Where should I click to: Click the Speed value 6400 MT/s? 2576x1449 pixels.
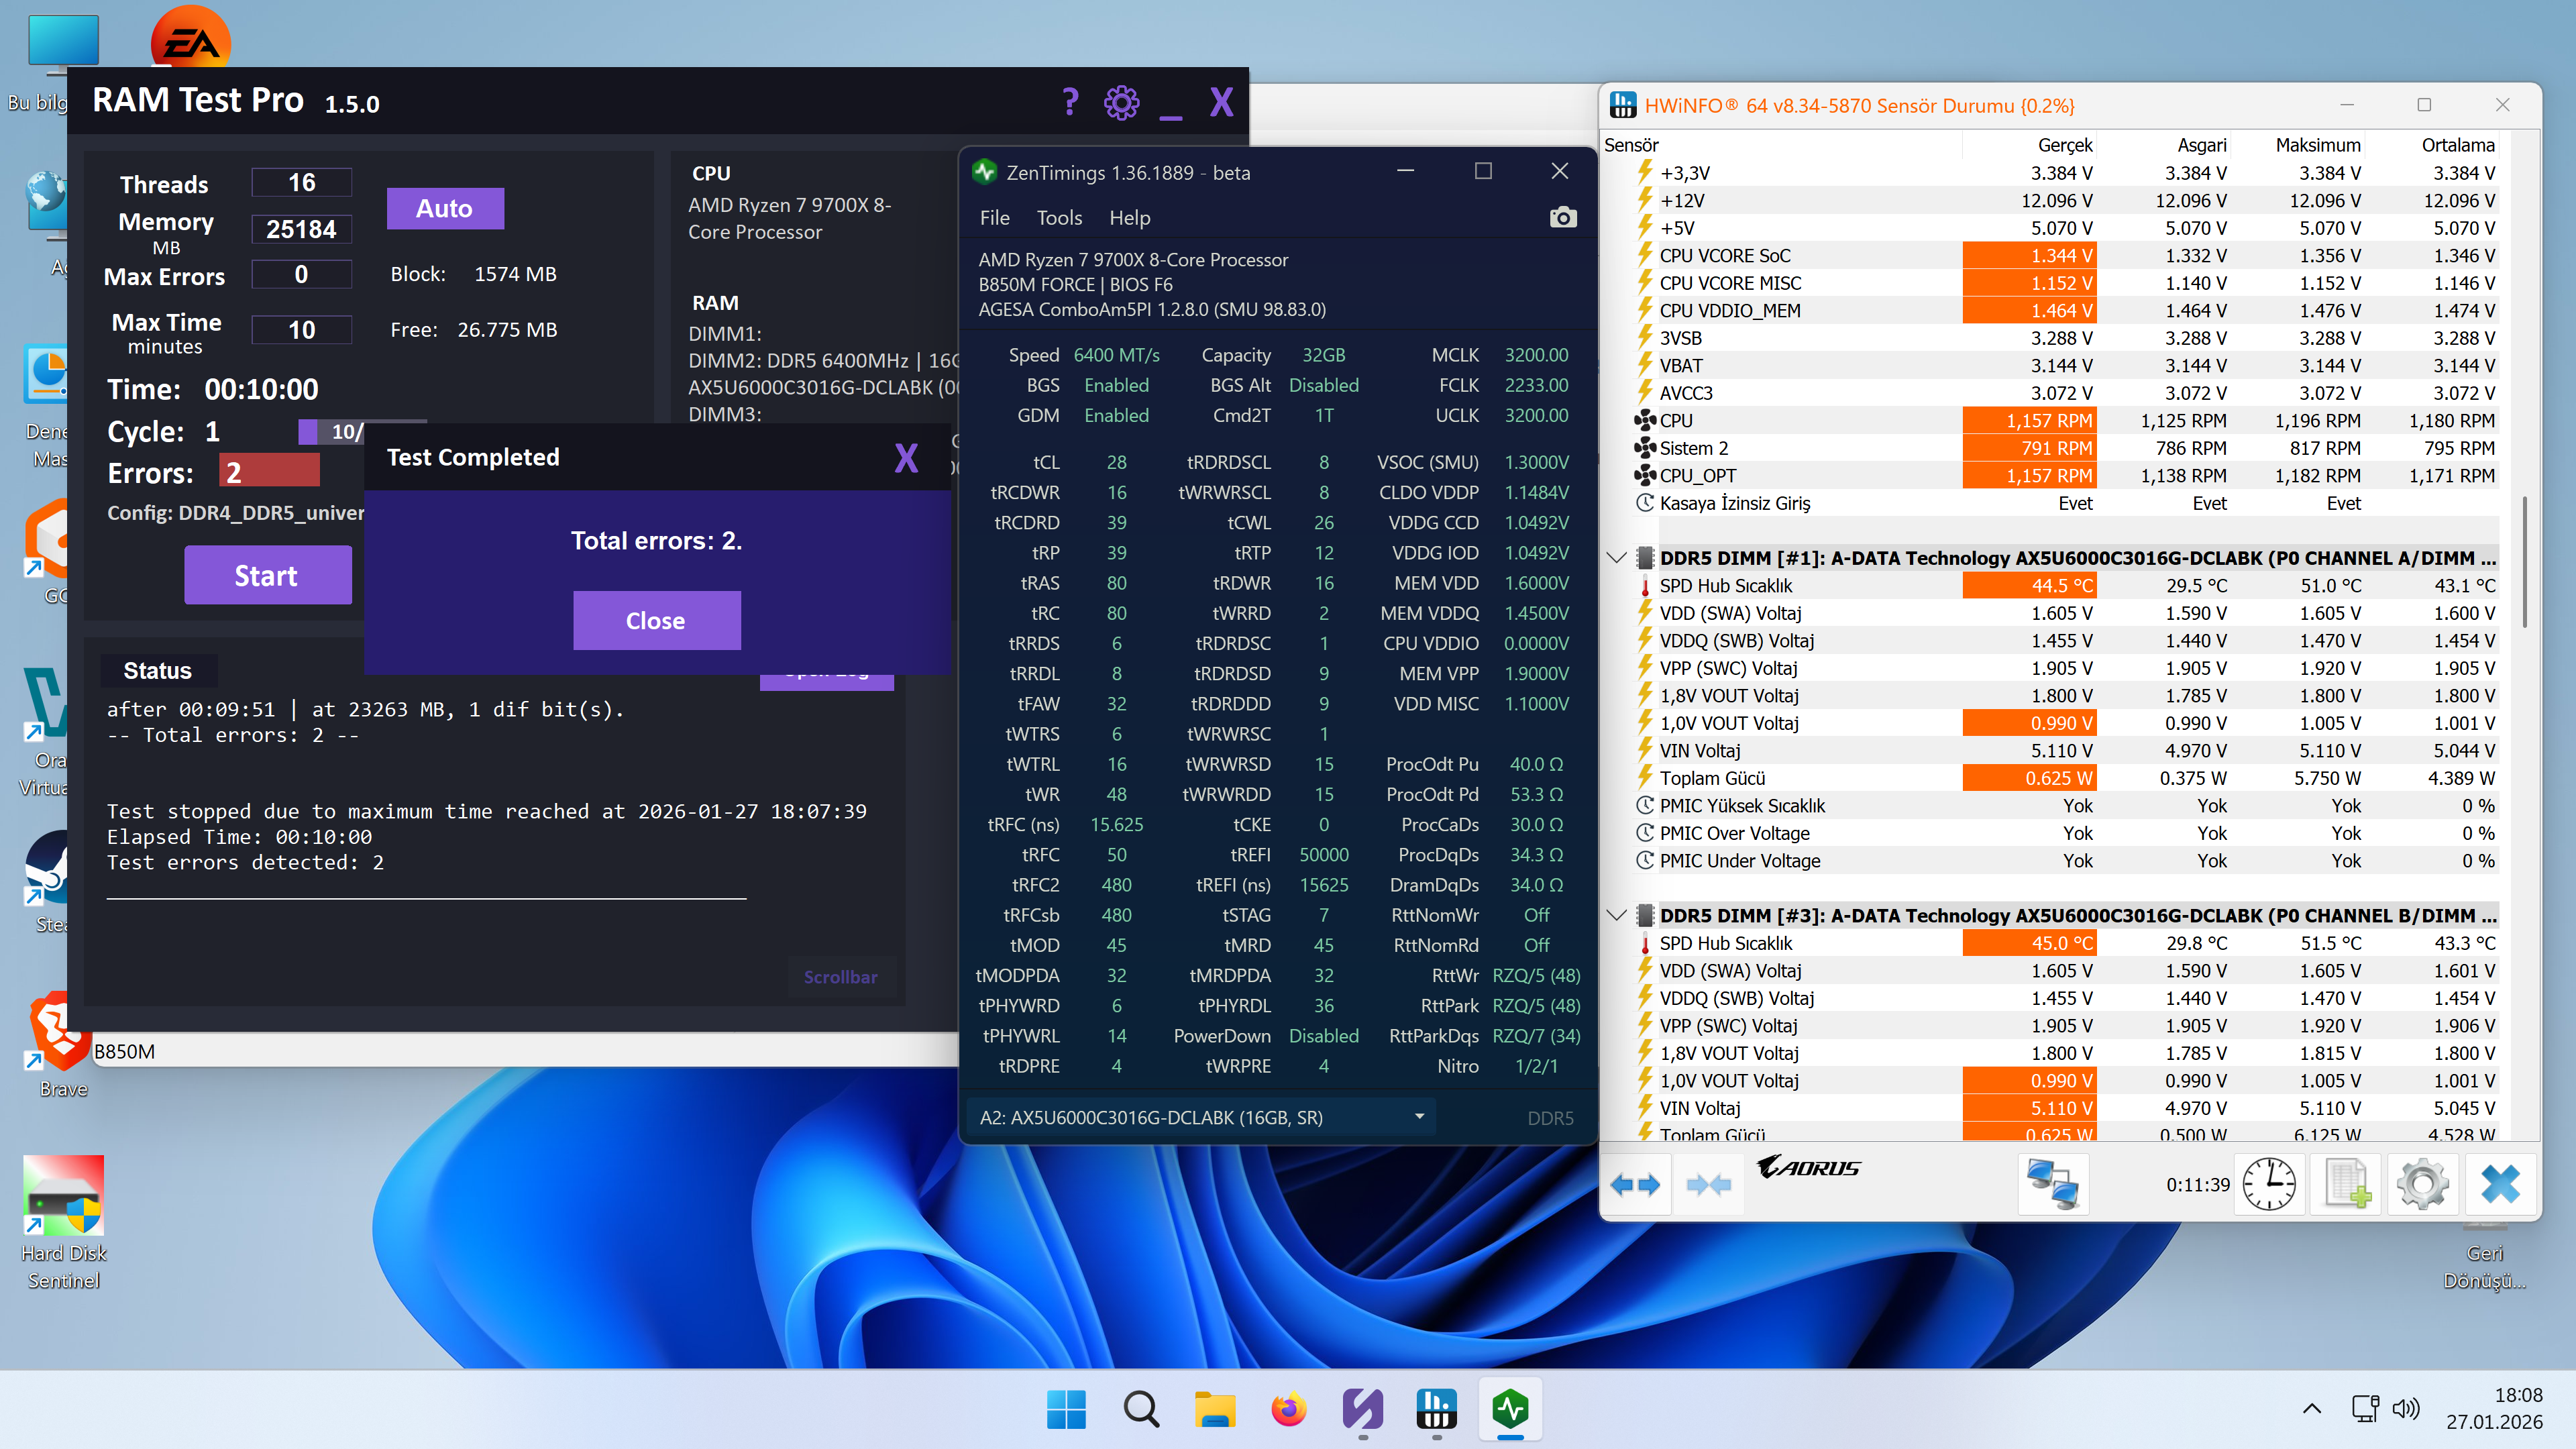(1116, 355)
